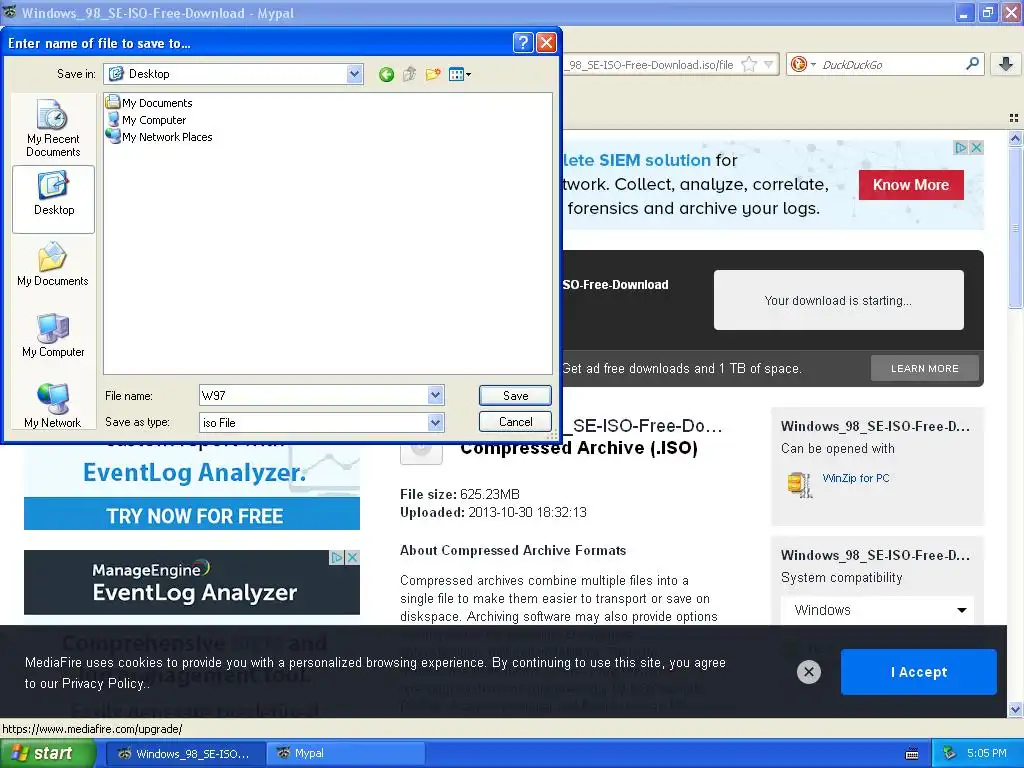Create a new folder icon

(x=433, y=74)
